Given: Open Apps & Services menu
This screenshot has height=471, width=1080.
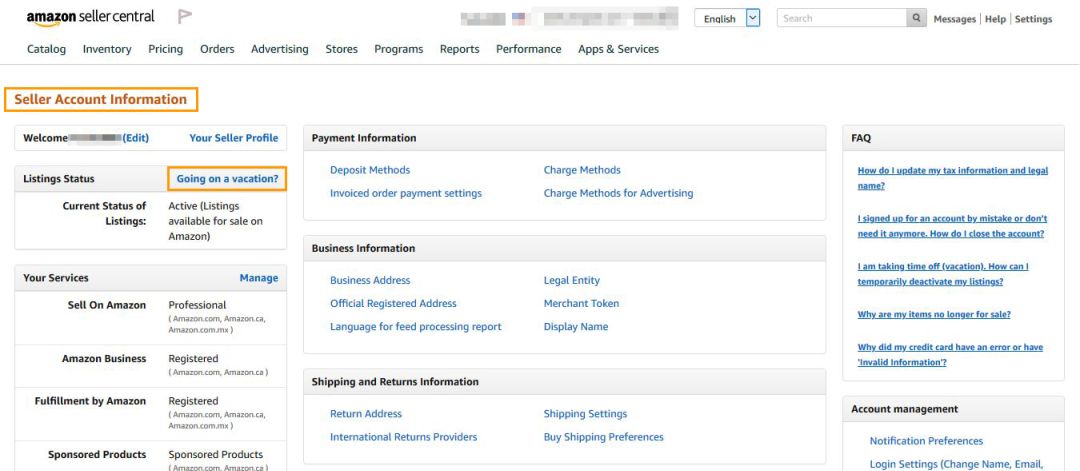Looking at the screenshot, I should [618, 49].
